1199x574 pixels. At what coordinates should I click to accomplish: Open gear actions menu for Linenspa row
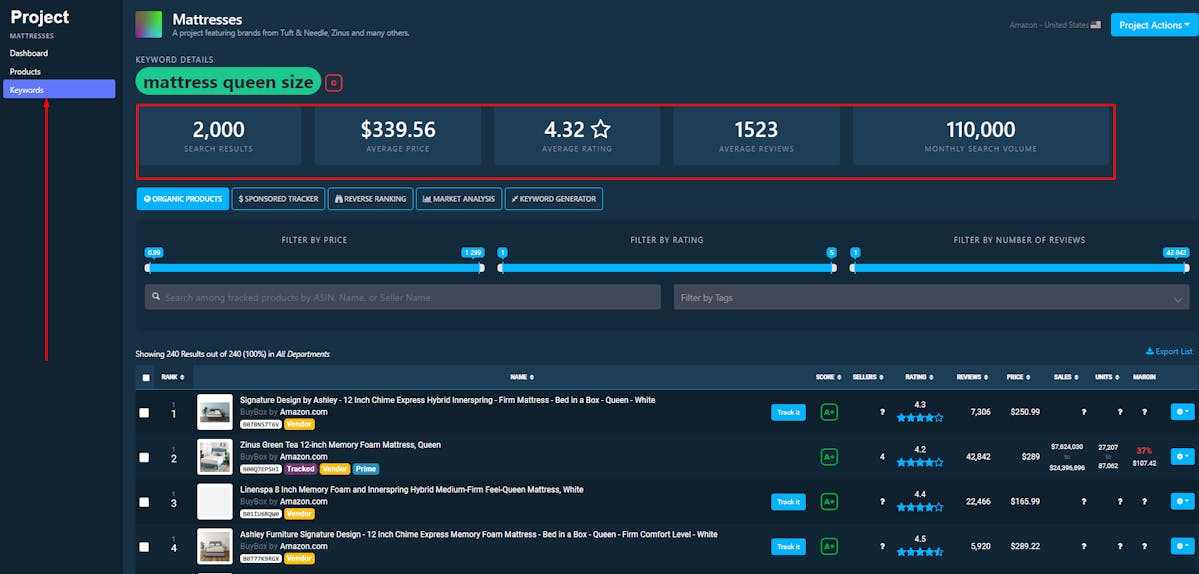[x=1181, y=502]
